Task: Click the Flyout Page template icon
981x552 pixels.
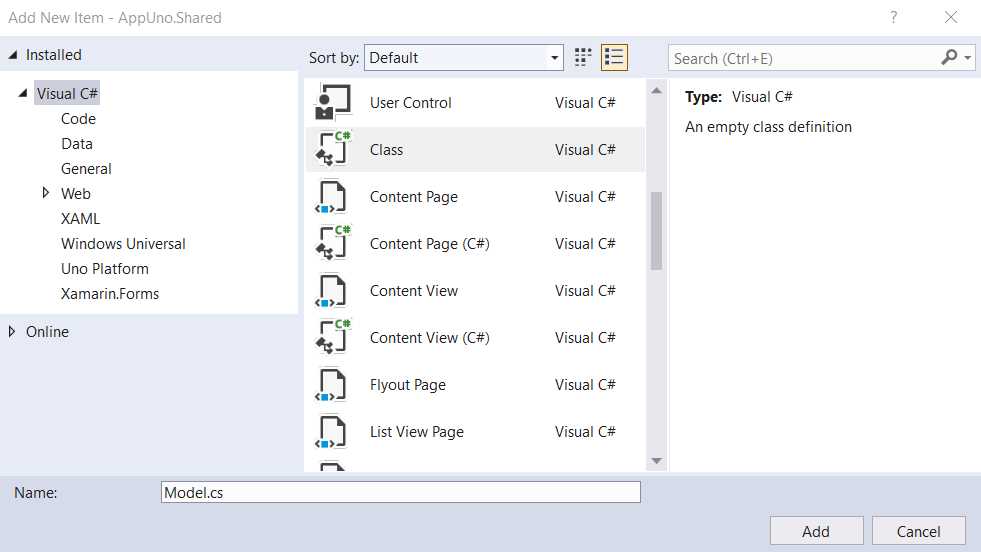Action: pos(332,384)
